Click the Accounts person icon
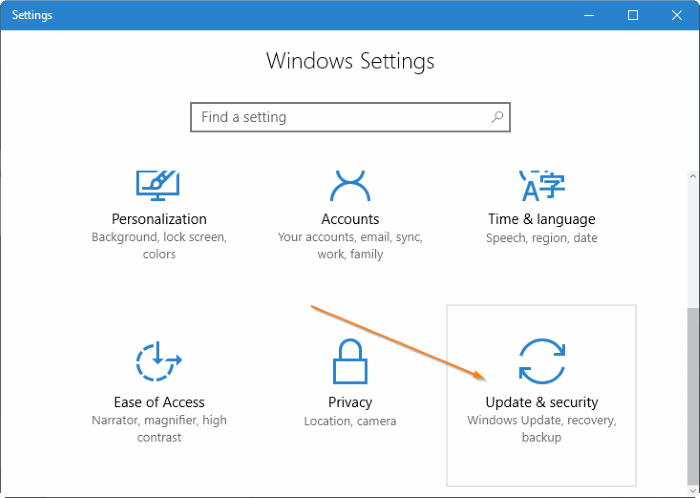The height and width of the screenshot is (498, 700). 350,185
